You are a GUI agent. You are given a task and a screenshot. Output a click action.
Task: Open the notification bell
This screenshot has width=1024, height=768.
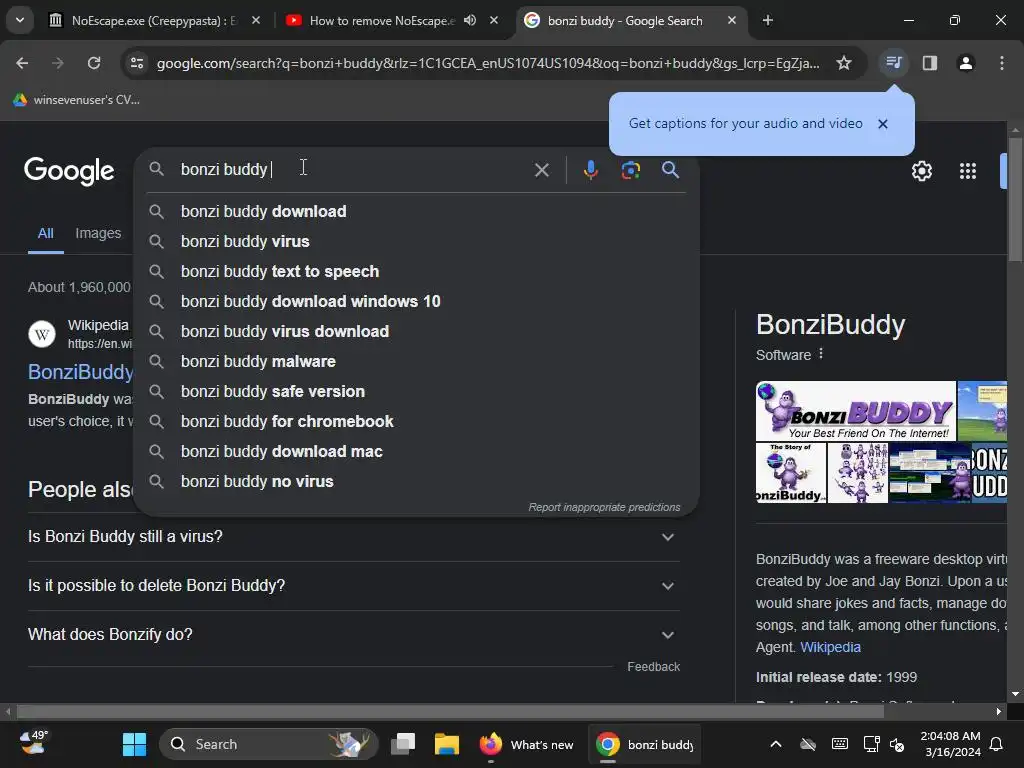pyautogui.click(x=996, y=744)
